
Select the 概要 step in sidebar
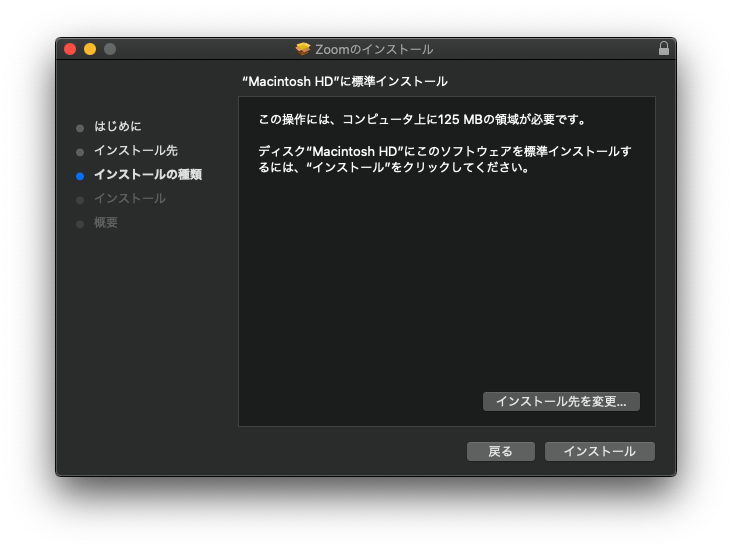[106, 223]
